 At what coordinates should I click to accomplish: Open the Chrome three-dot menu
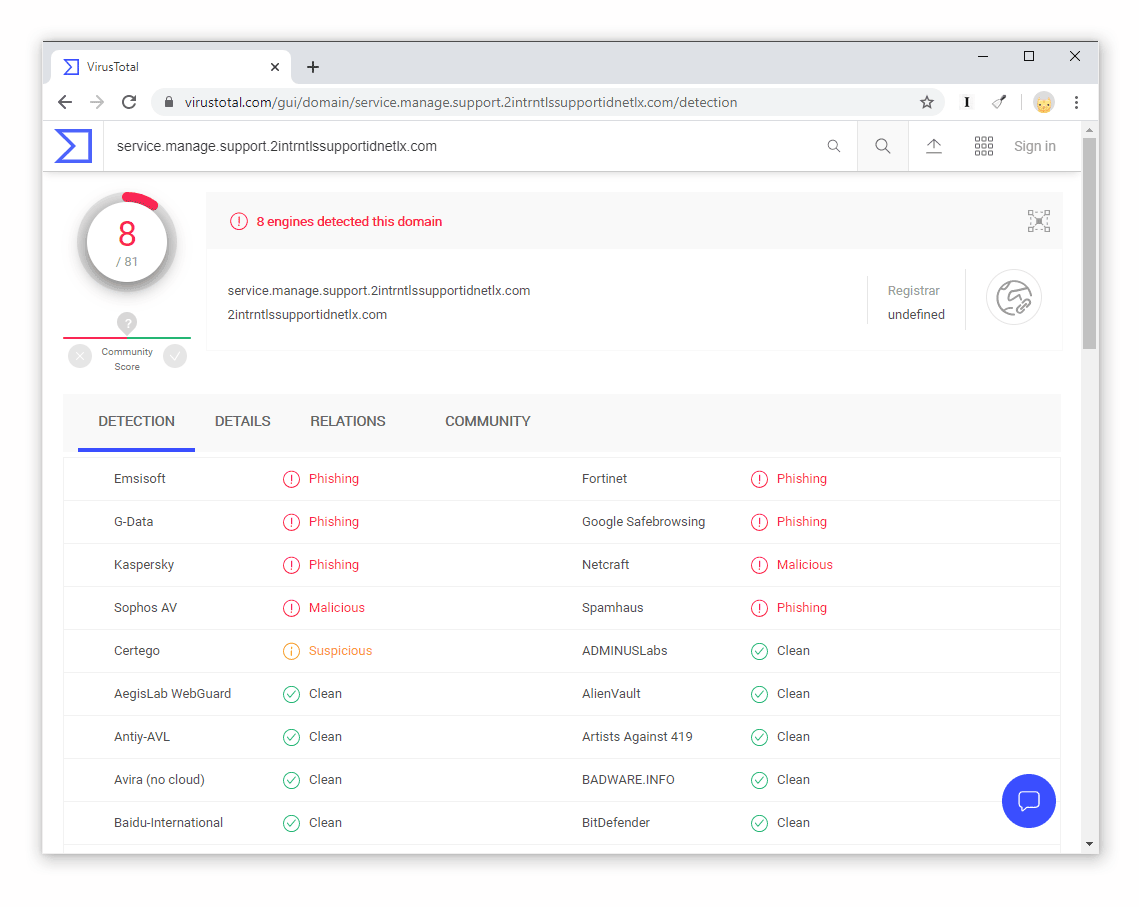coord(1077,102)
